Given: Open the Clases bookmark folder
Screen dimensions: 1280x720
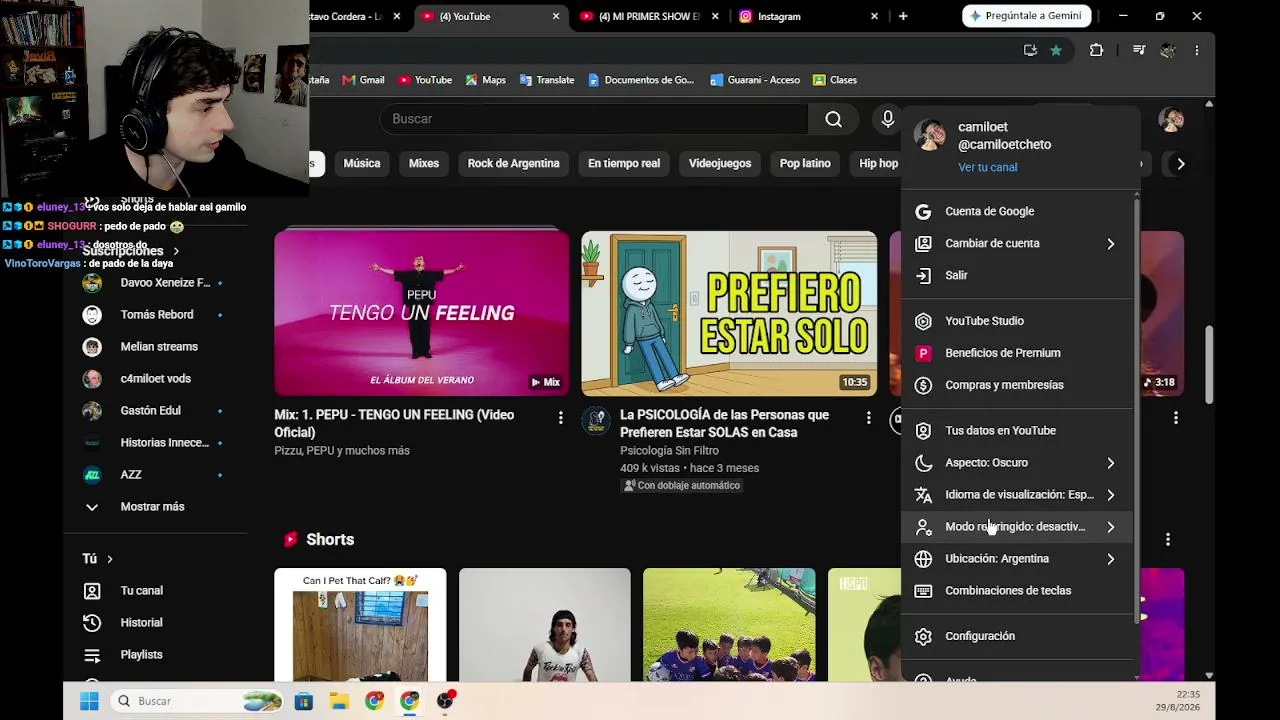Looking at the screenshot, I should click(x=835, y=80).
